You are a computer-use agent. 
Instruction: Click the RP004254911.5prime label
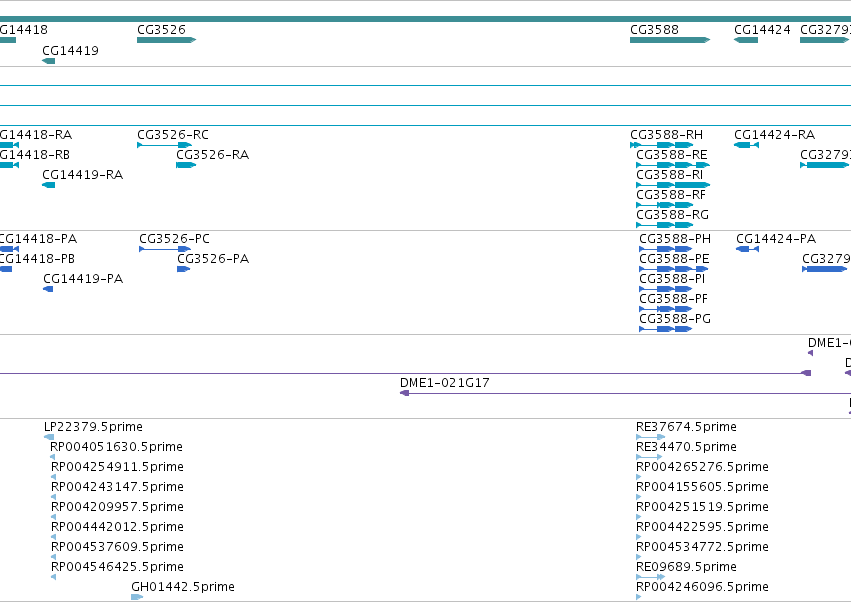pos(117,467)
